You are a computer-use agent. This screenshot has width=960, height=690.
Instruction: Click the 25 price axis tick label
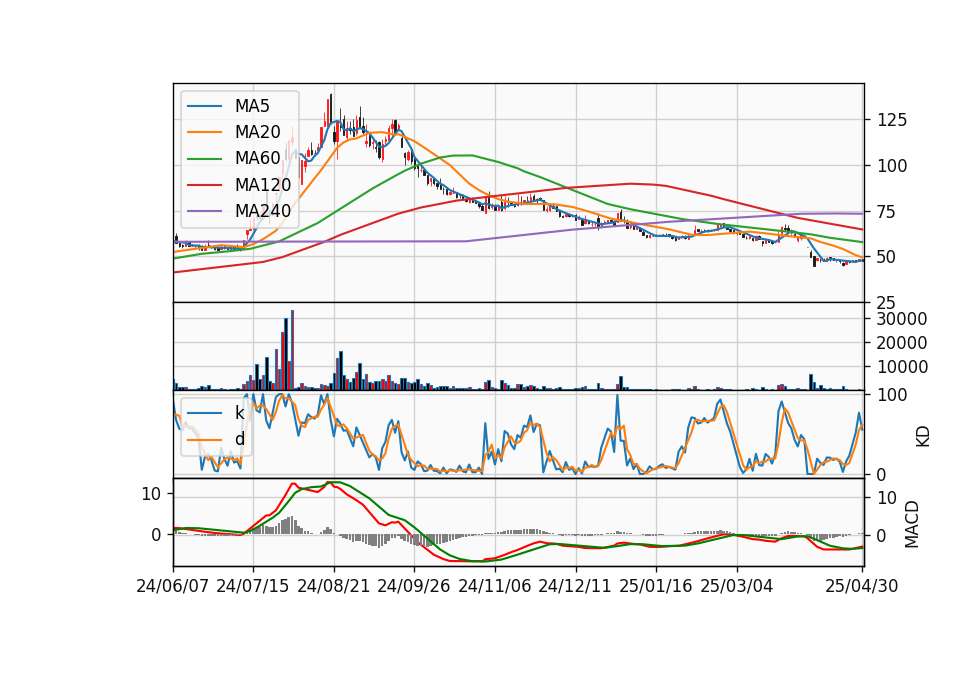pyautogui.click(x=887, y=303)
